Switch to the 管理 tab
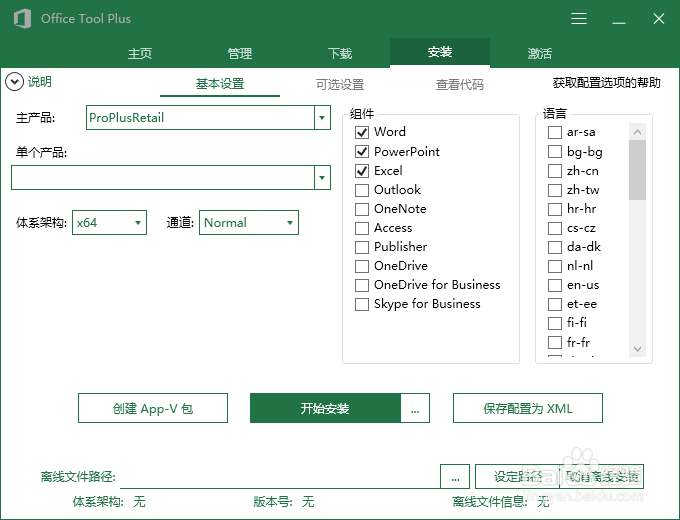 [x=240, y=53]
